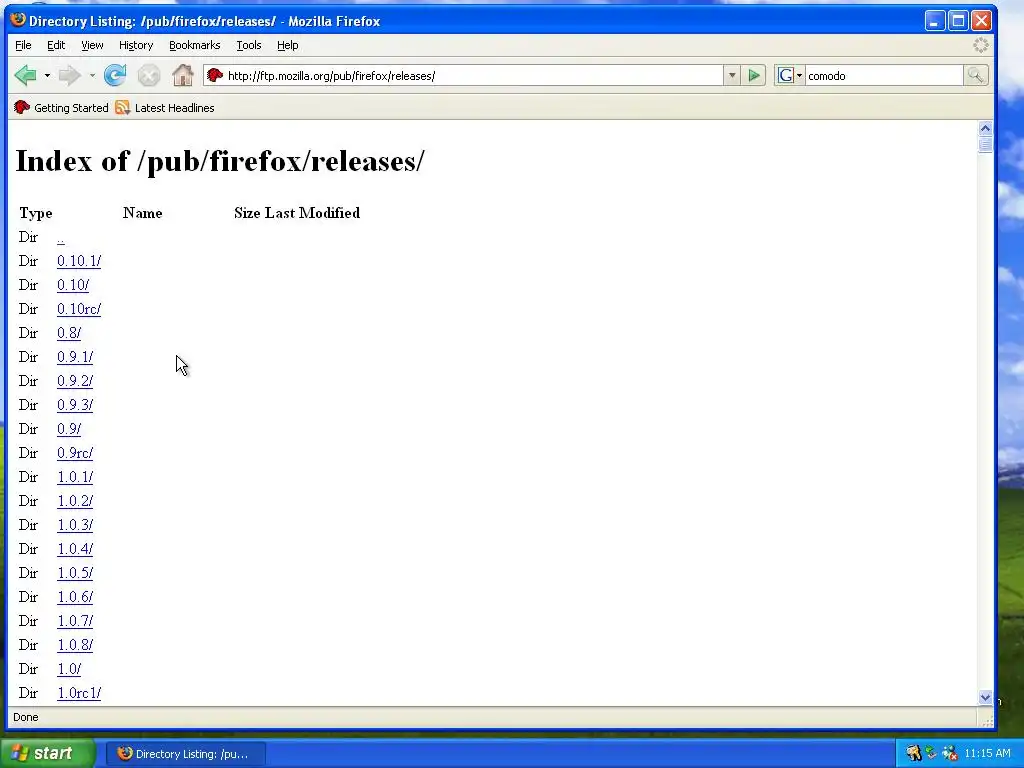Open the 0.8/ directory link
The height and width of the screenshot is (768, 1024).
point(69,333)
